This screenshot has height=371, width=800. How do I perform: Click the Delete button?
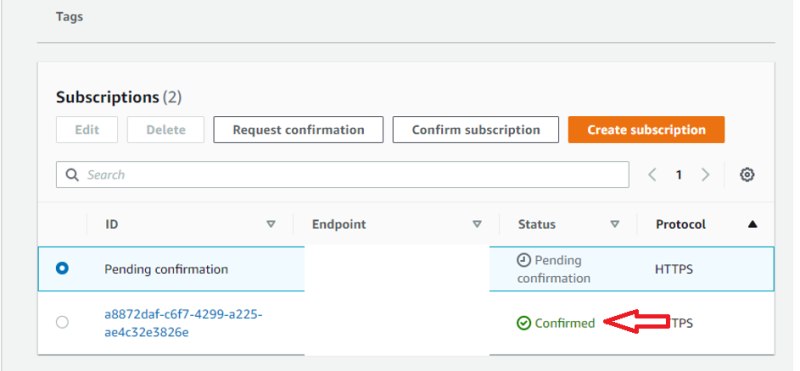pos(166,130)
